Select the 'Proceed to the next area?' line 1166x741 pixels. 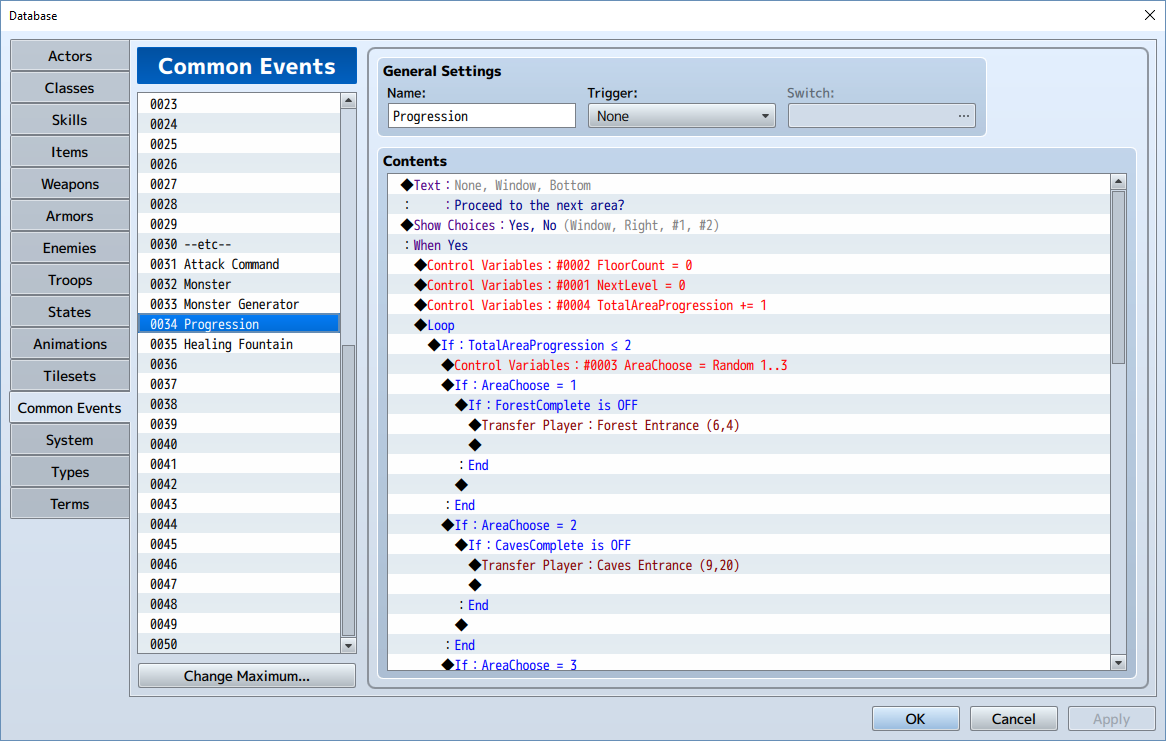(x=749, y=205)
